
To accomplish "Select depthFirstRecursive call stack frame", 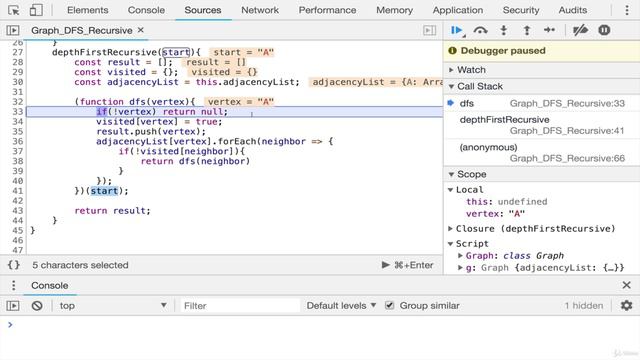I will [x=542, y=125].
